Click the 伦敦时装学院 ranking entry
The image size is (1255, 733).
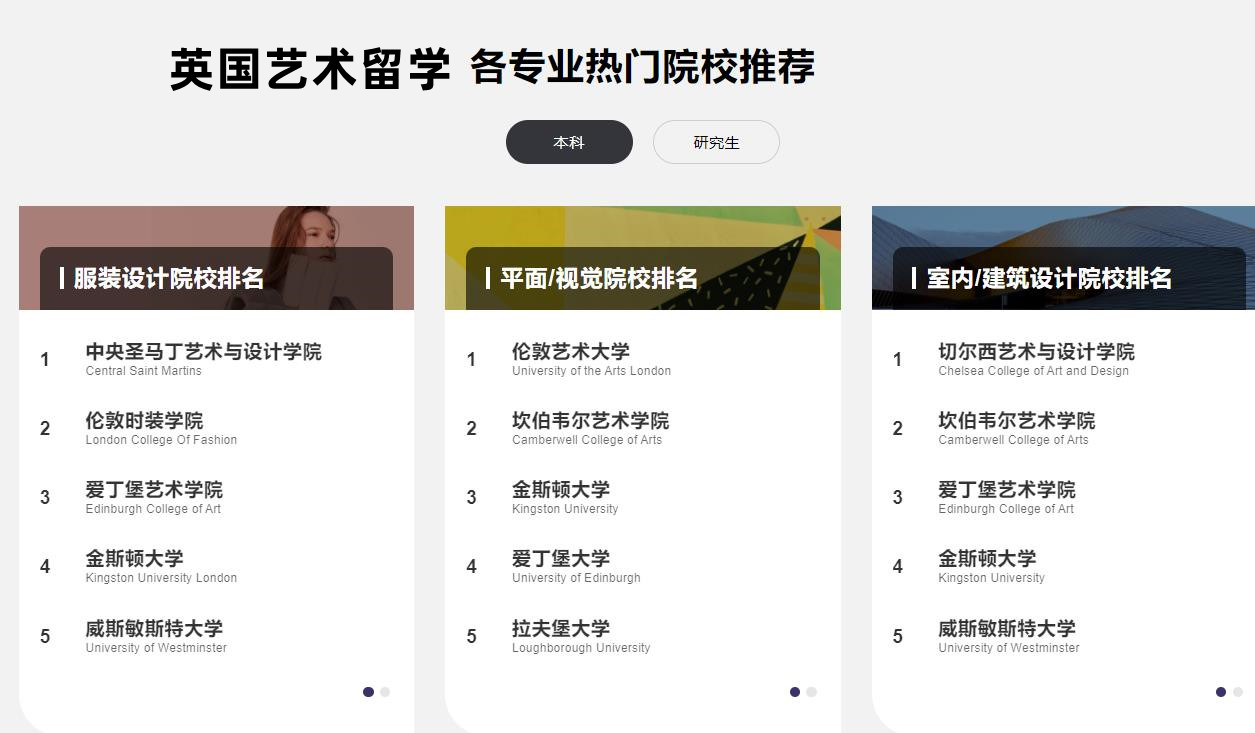pyautogui.click(x=146, y=421)
